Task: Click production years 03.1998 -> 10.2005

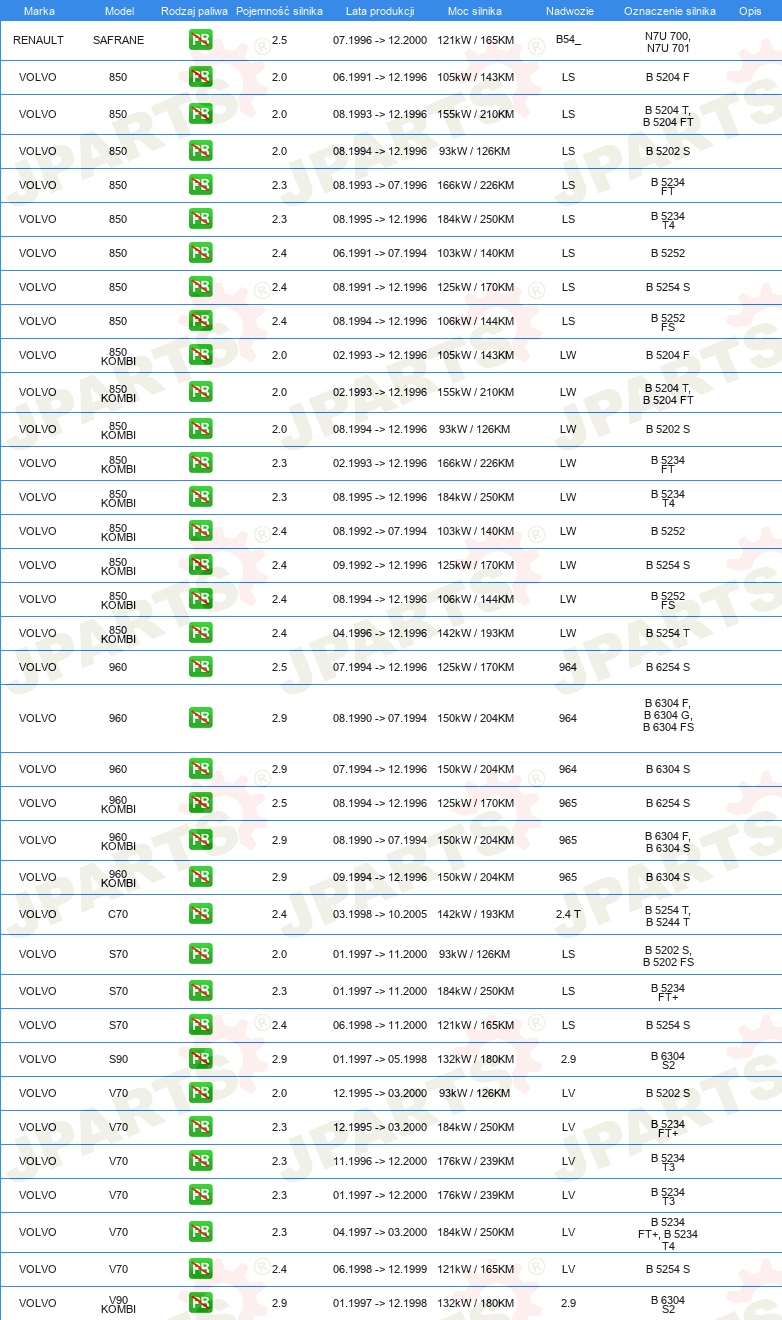Action: 380,914
